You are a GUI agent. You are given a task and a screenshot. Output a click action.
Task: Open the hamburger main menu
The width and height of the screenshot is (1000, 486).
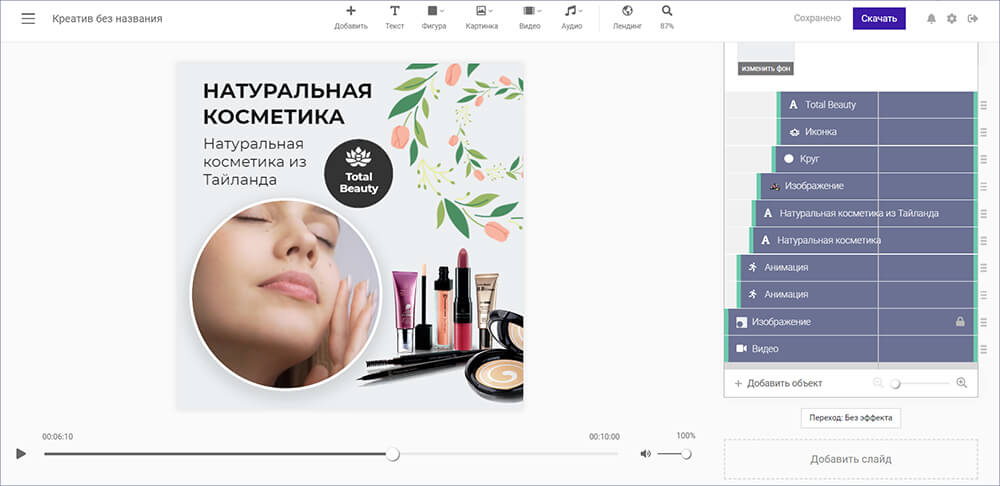28,18
